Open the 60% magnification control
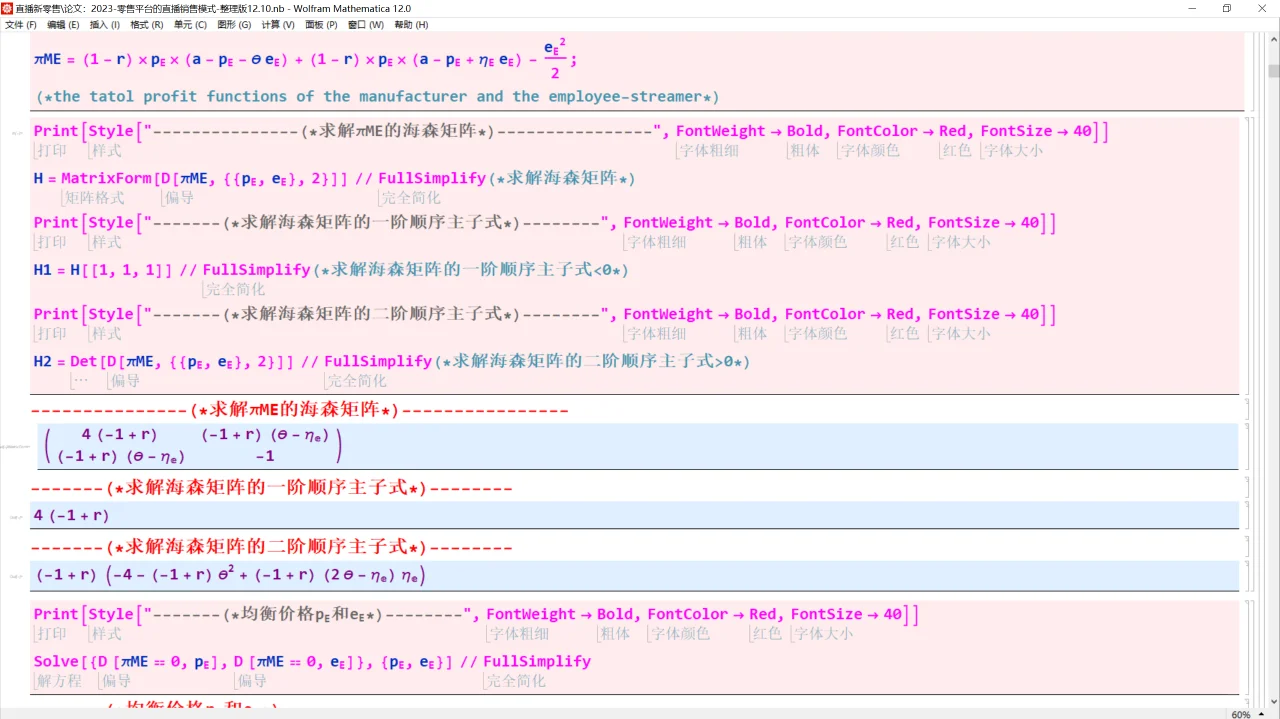 coord(1239,714)
